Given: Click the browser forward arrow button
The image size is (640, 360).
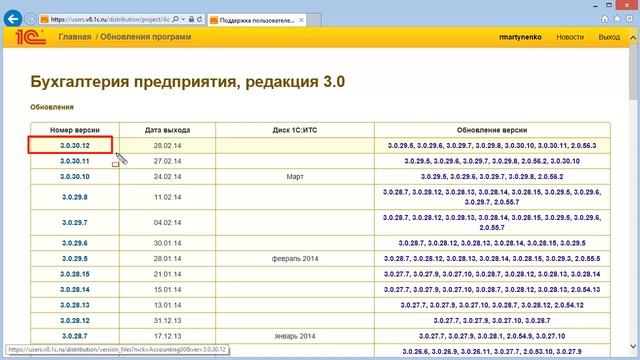Looking at the screenshot, I should 30,19.
